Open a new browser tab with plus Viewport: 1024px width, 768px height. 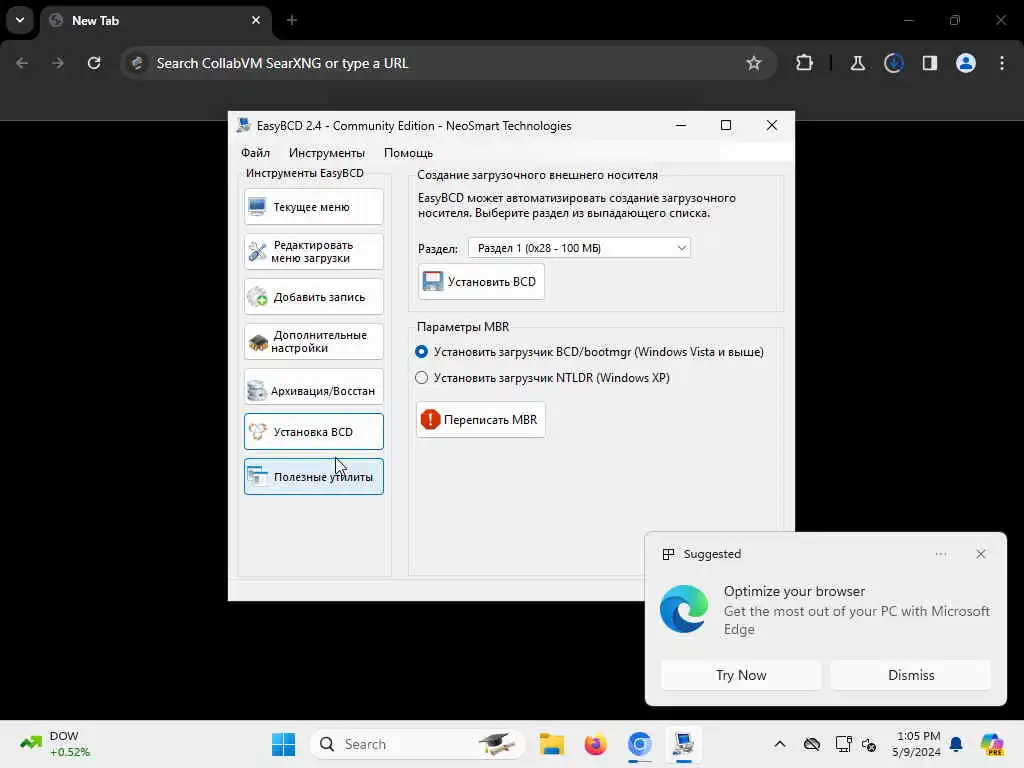(x=292, y=21)
